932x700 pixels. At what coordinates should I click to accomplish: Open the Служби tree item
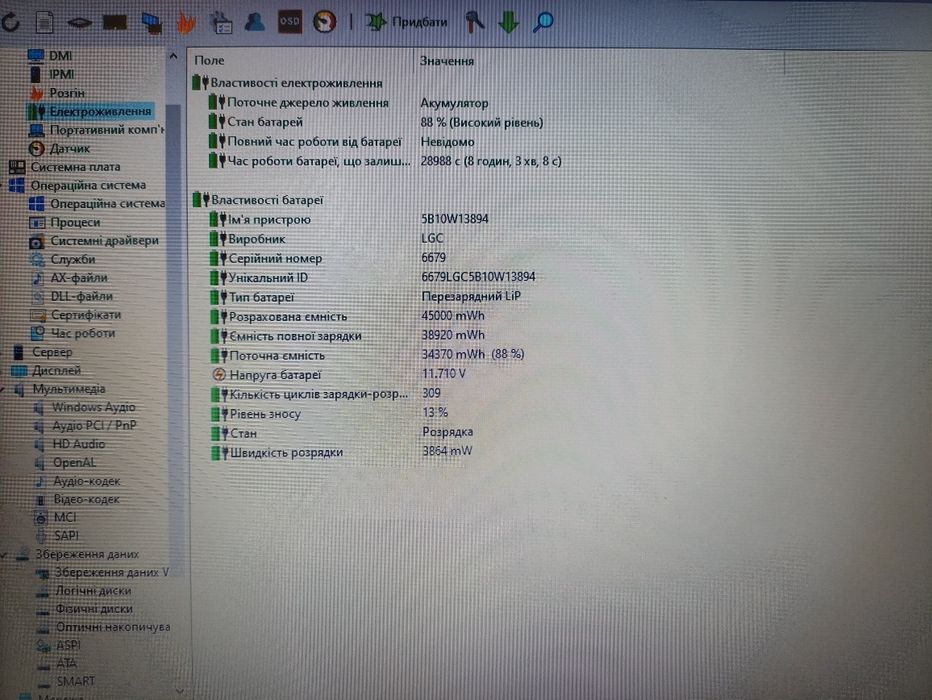tap(73, 259)
